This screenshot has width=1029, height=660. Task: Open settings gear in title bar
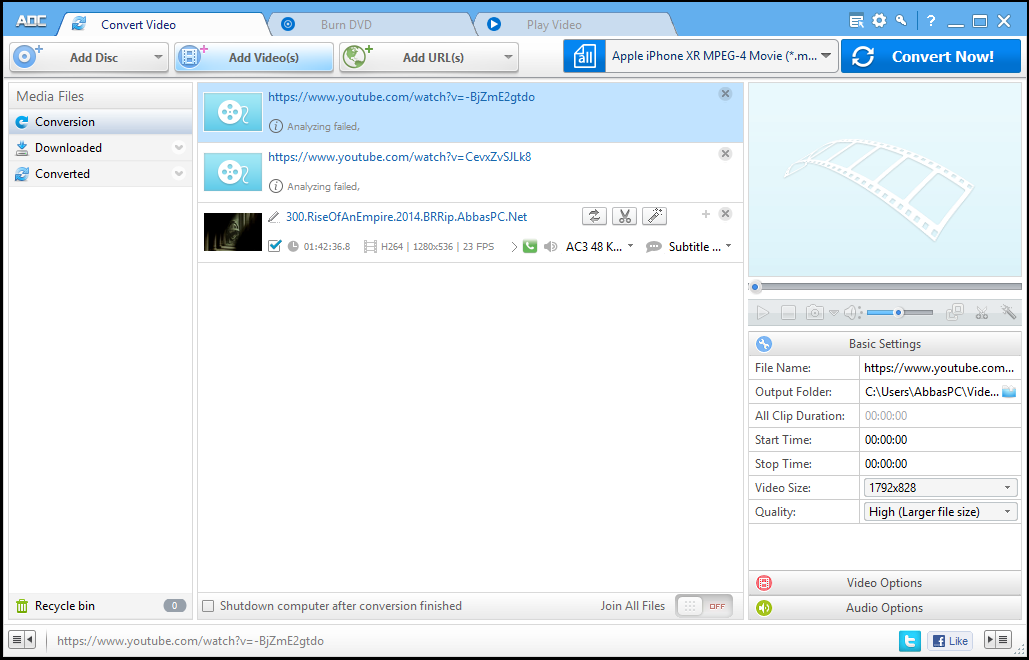[879, 21]
